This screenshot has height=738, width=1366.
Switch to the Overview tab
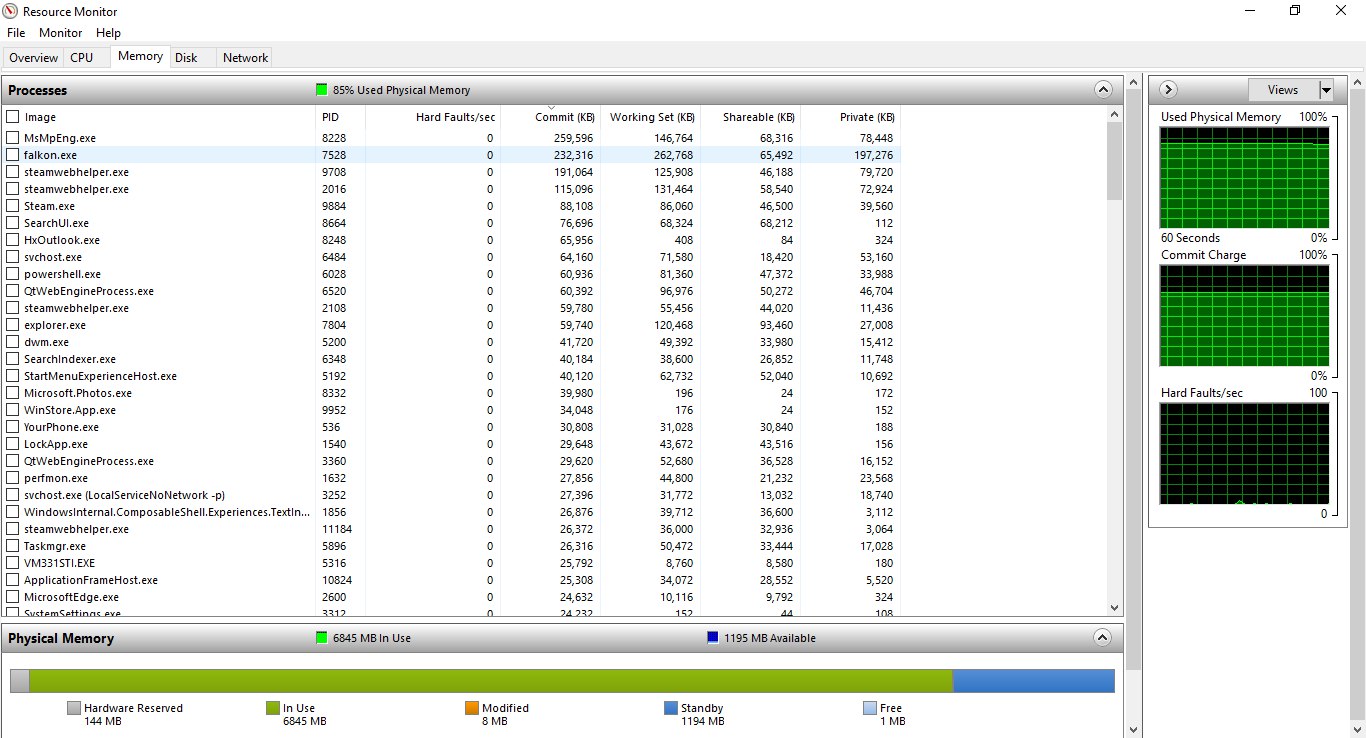(34, 58)
